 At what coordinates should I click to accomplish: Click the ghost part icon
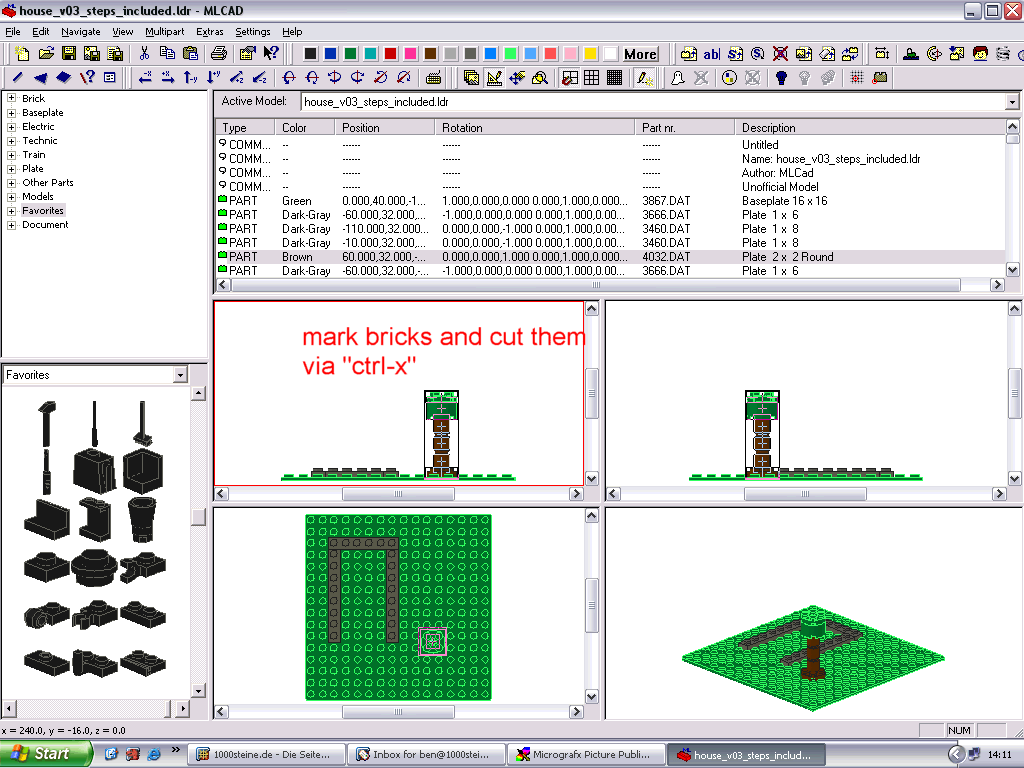[x=677, y=78]
